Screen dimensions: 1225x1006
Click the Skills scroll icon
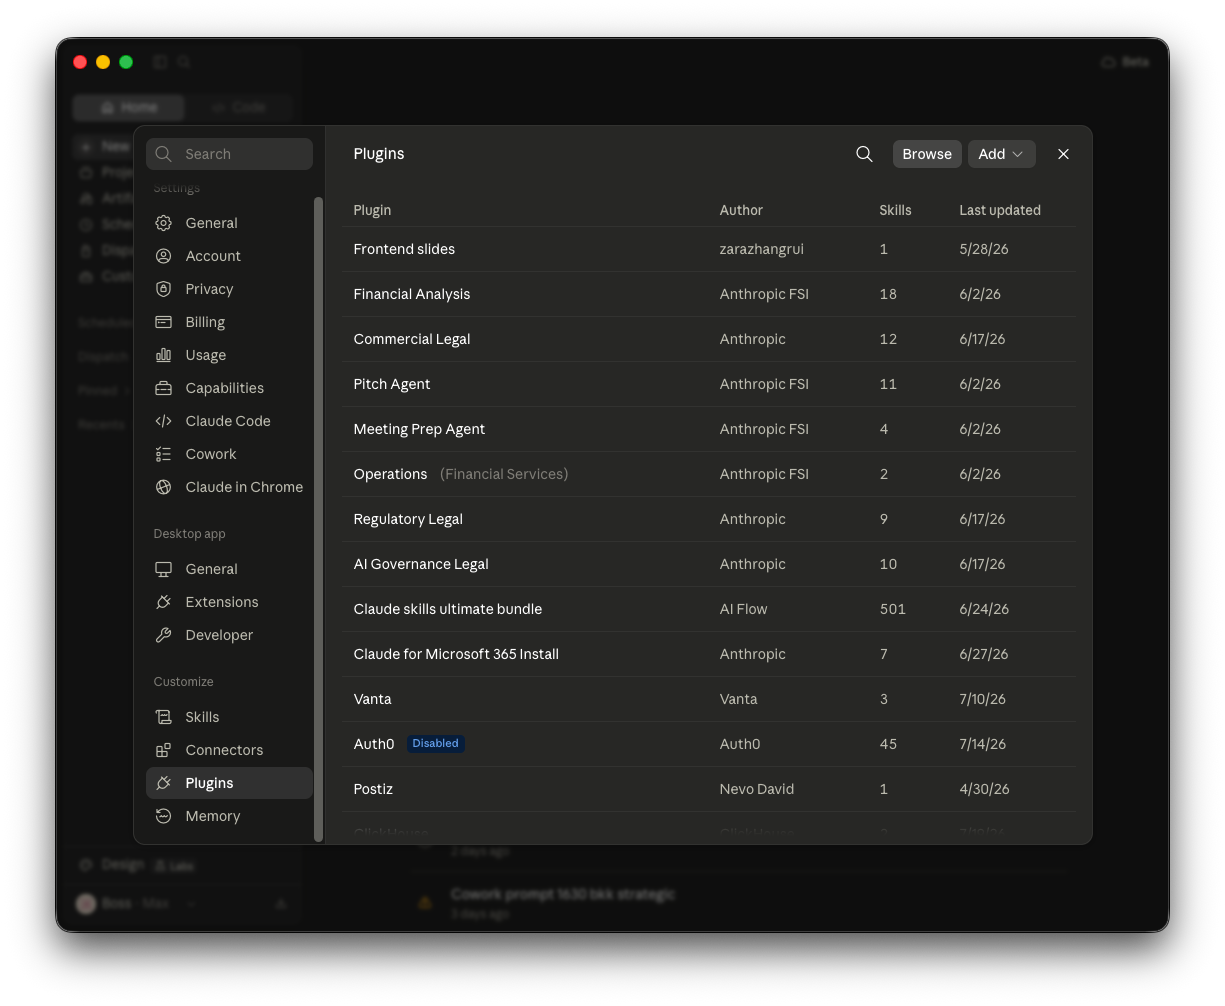tap(164, 717)
